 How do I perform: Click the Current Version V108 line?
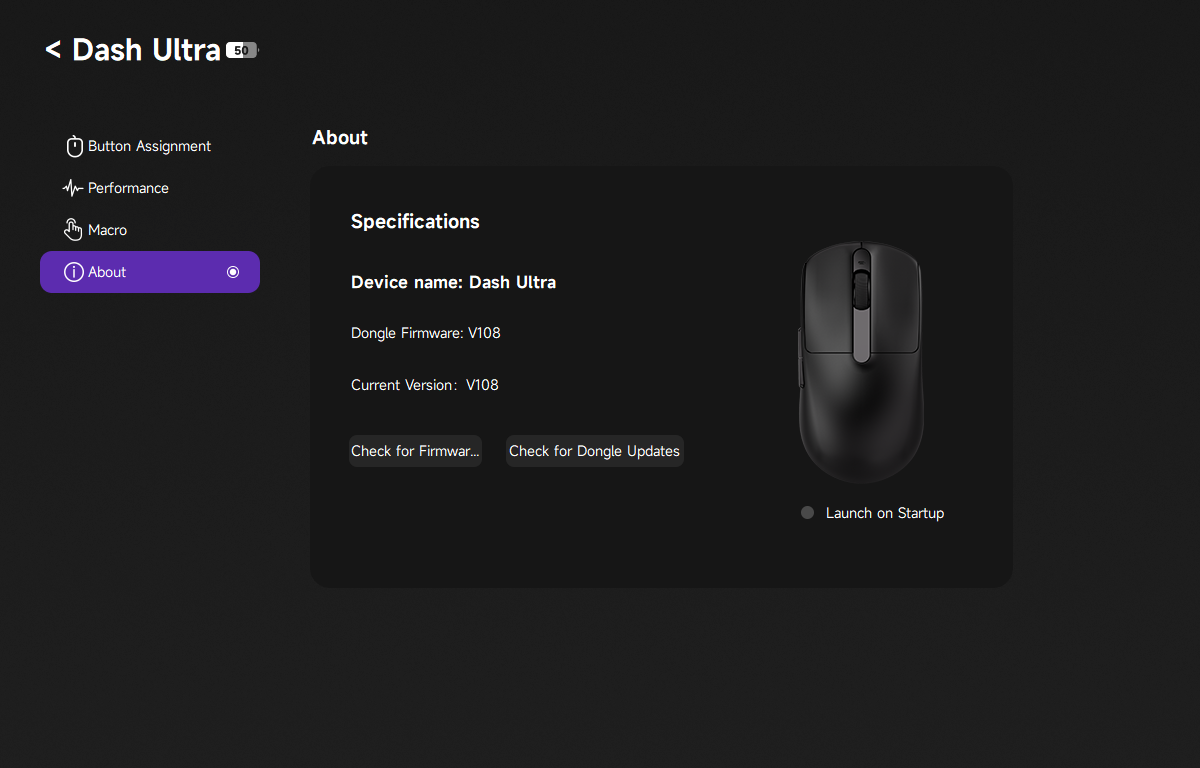424,385
